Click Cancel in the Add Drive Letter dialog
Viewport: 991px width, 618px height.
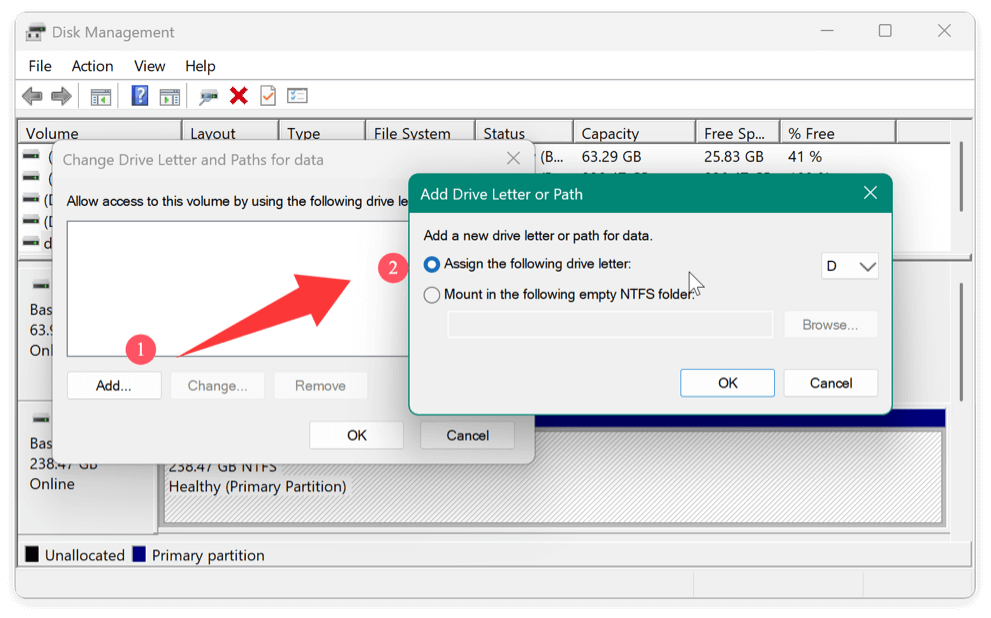(x=830, y=382)
